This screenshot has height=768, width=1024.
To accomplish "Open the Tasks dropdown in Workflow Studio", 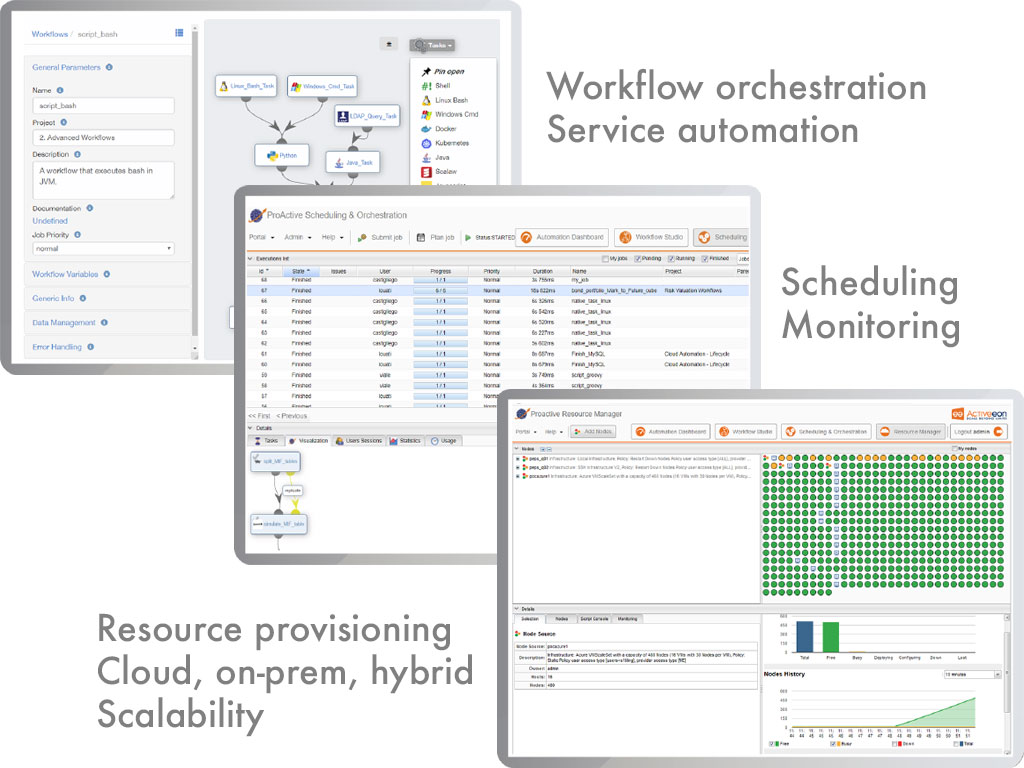I will tap(432, 45).
